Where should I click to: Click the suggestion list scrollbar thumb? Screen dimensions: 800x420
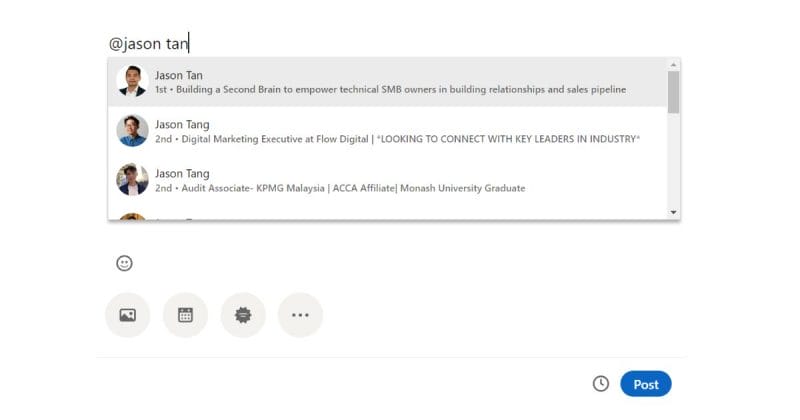(673, 92)
